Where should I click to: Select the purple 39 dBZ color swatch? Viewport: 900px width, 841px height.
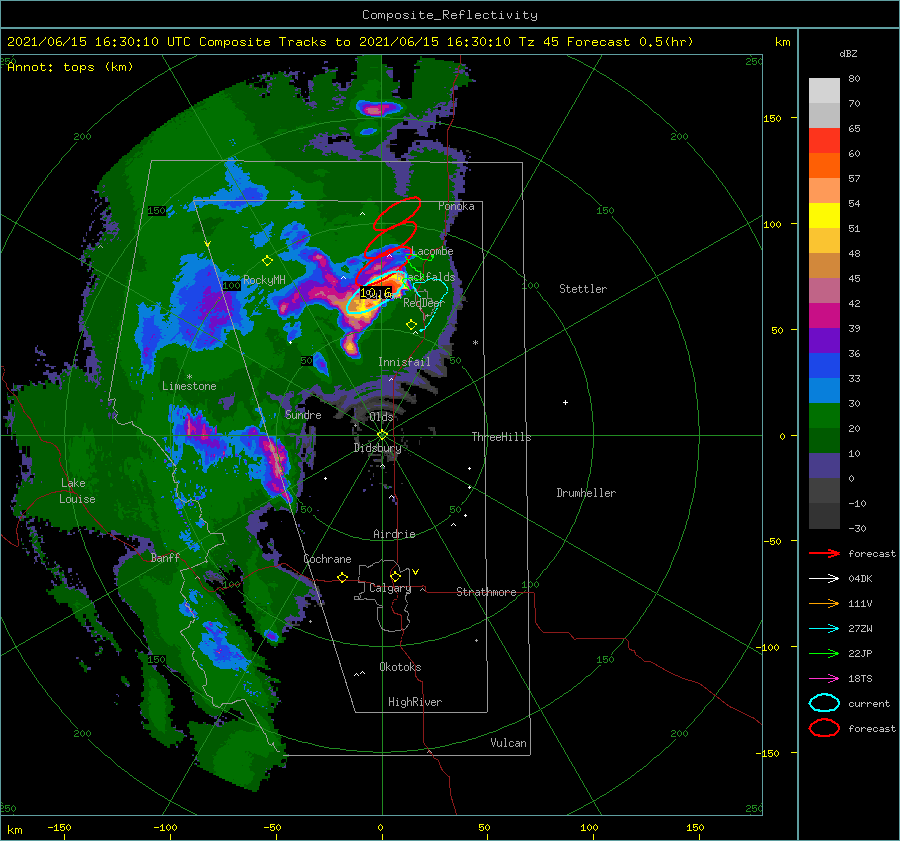824,340
